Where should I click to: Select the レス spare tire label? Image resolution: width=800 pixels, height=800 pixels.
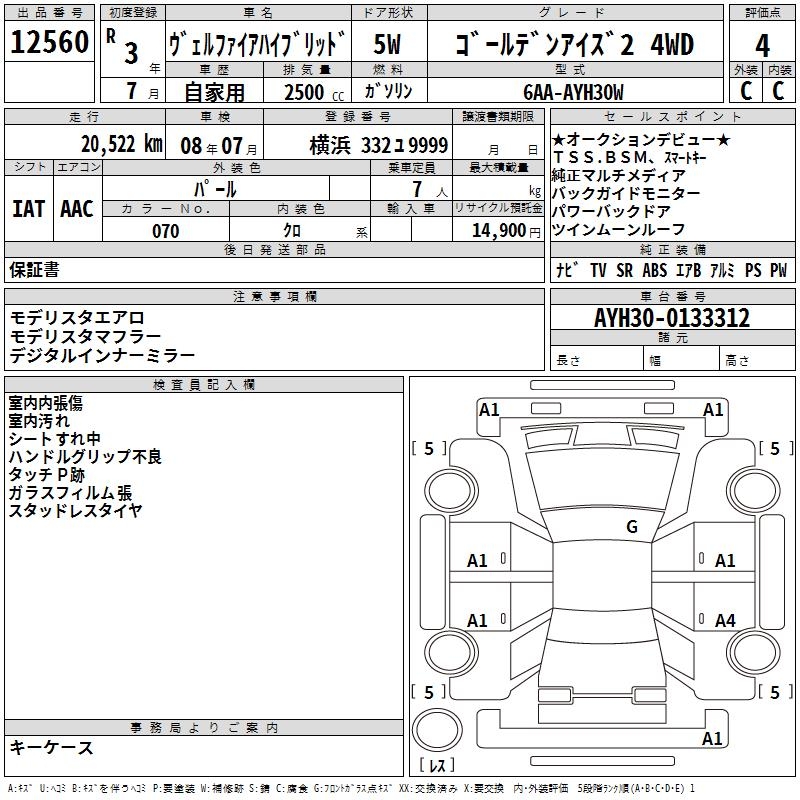tap(437, 764)
